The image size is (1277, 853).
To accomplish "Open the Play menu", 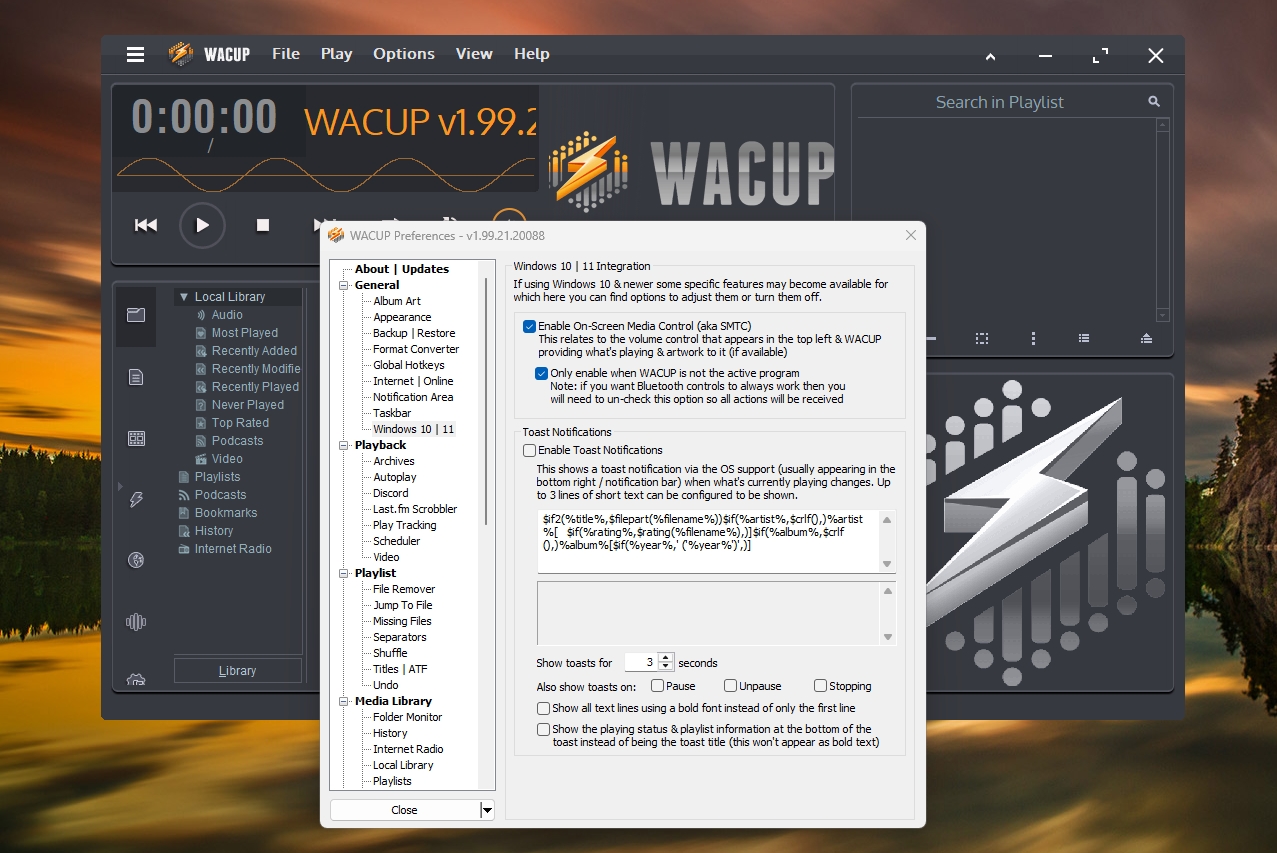I will [x=336, y=54].
